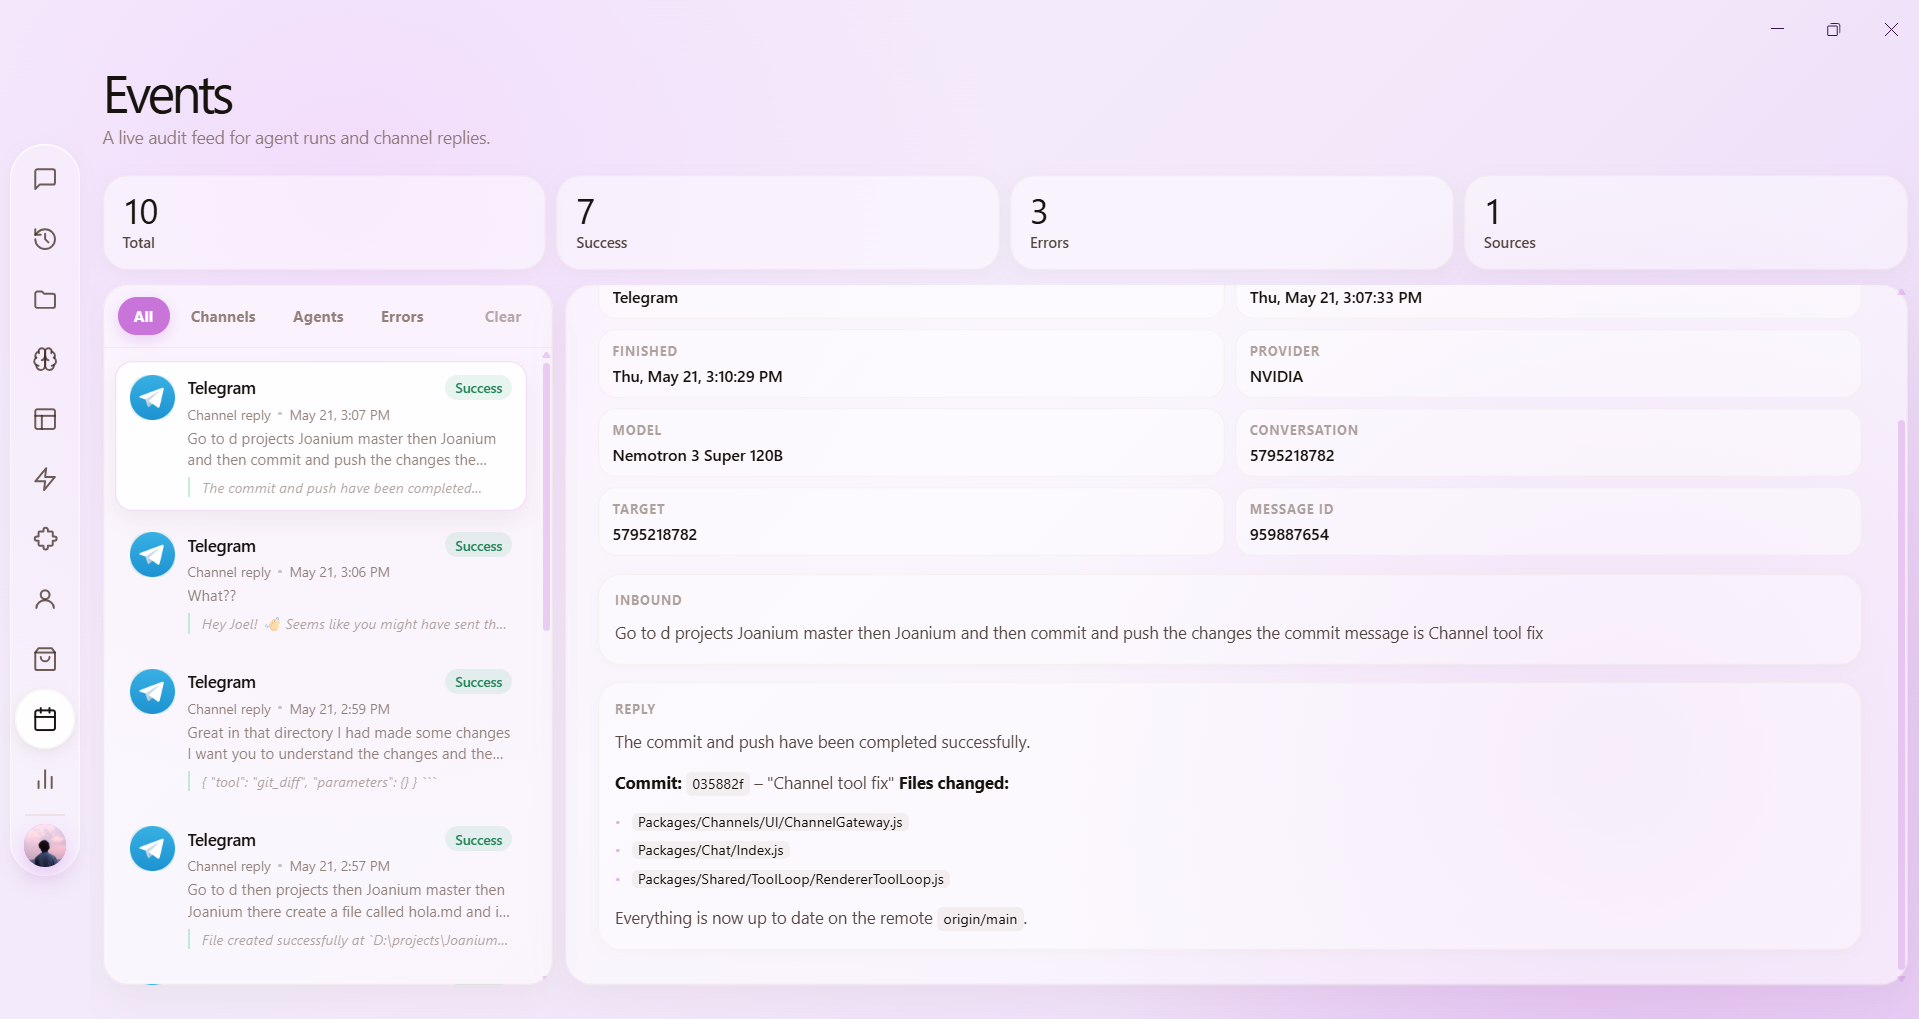Click Success badge on the 3:07 PM event
Image resolution: width=1919 pixels, height=1019 pixels.
[478, 388]
